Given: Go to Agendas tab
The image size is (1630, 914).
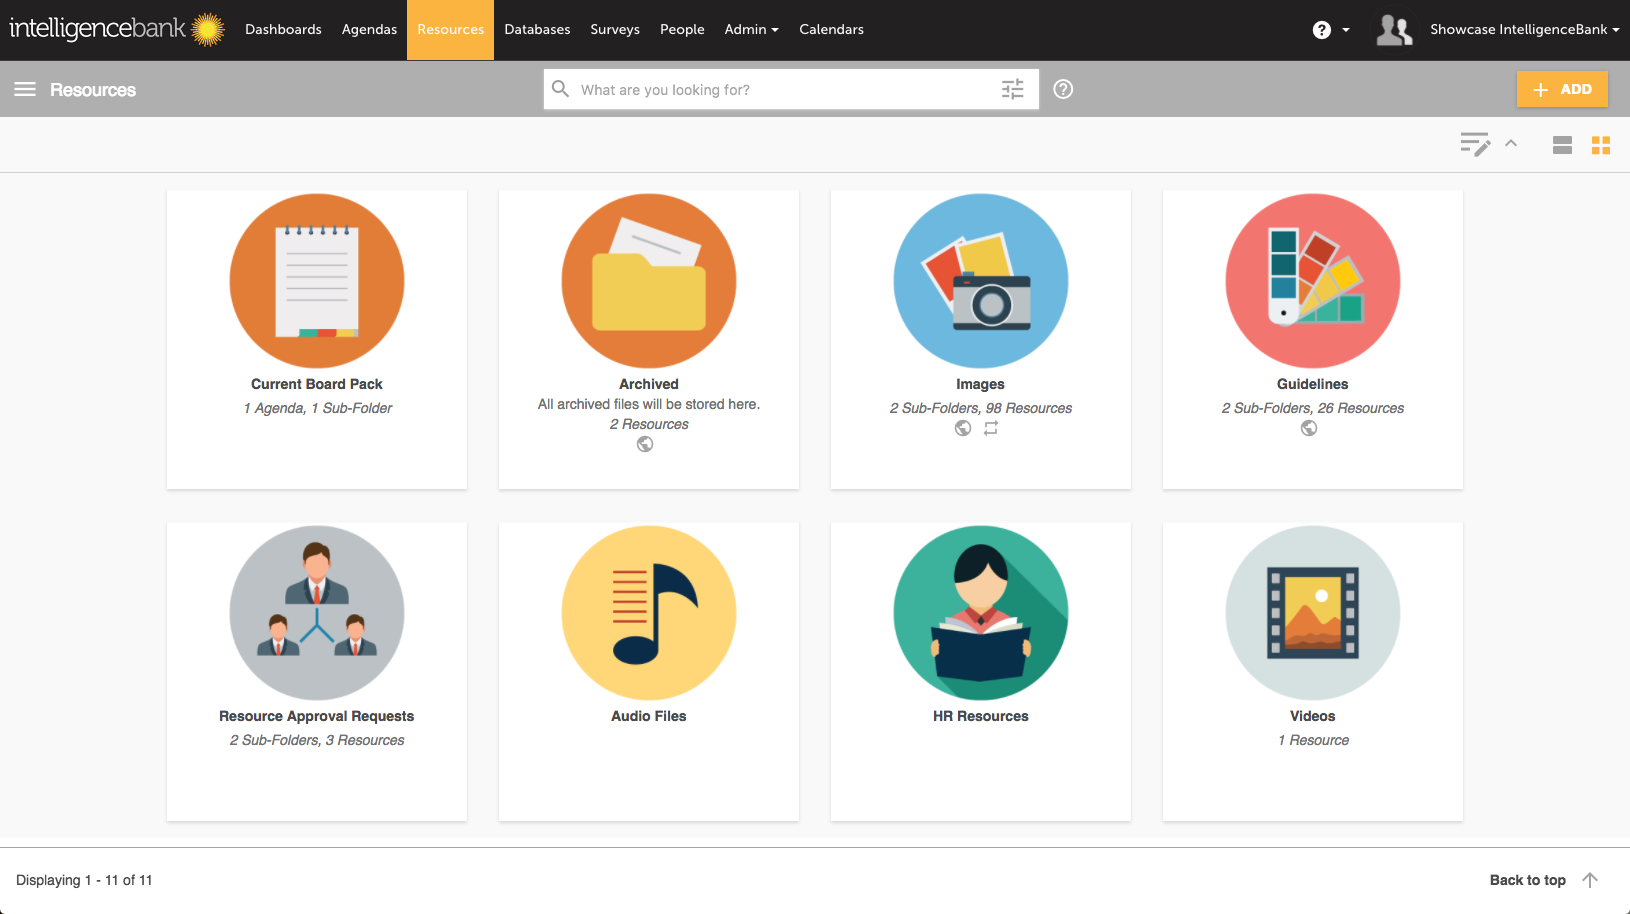Looking at the screenshot, I should point(369,29).
